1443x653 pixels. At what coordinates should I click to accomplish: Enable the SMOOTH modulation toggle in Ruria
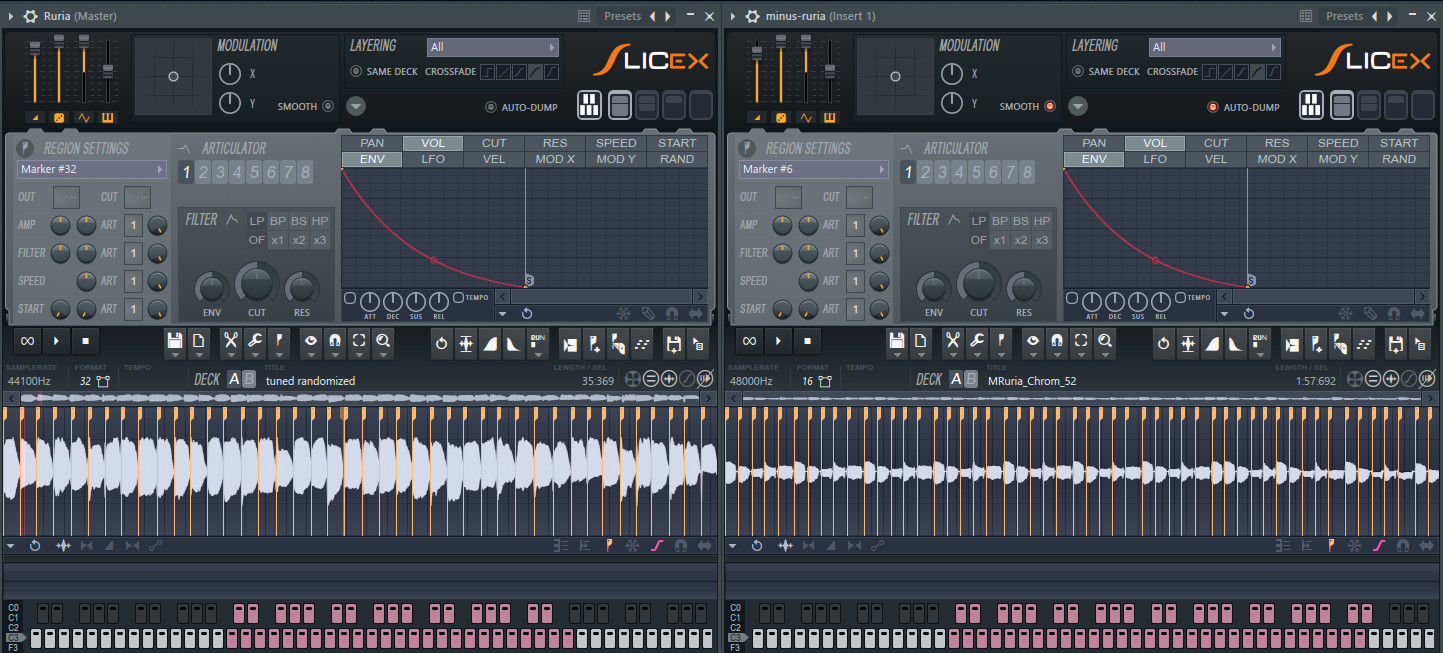tap(329, 106)
